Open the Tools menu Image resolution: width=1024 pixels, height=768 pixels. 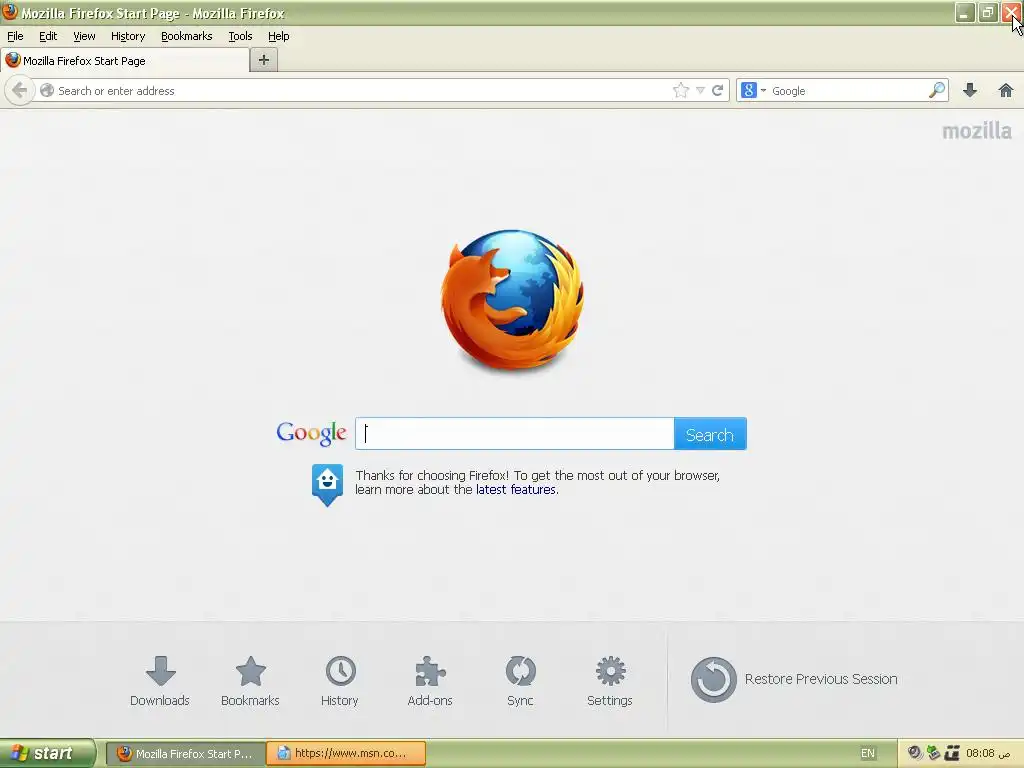[x=240, y=36]
